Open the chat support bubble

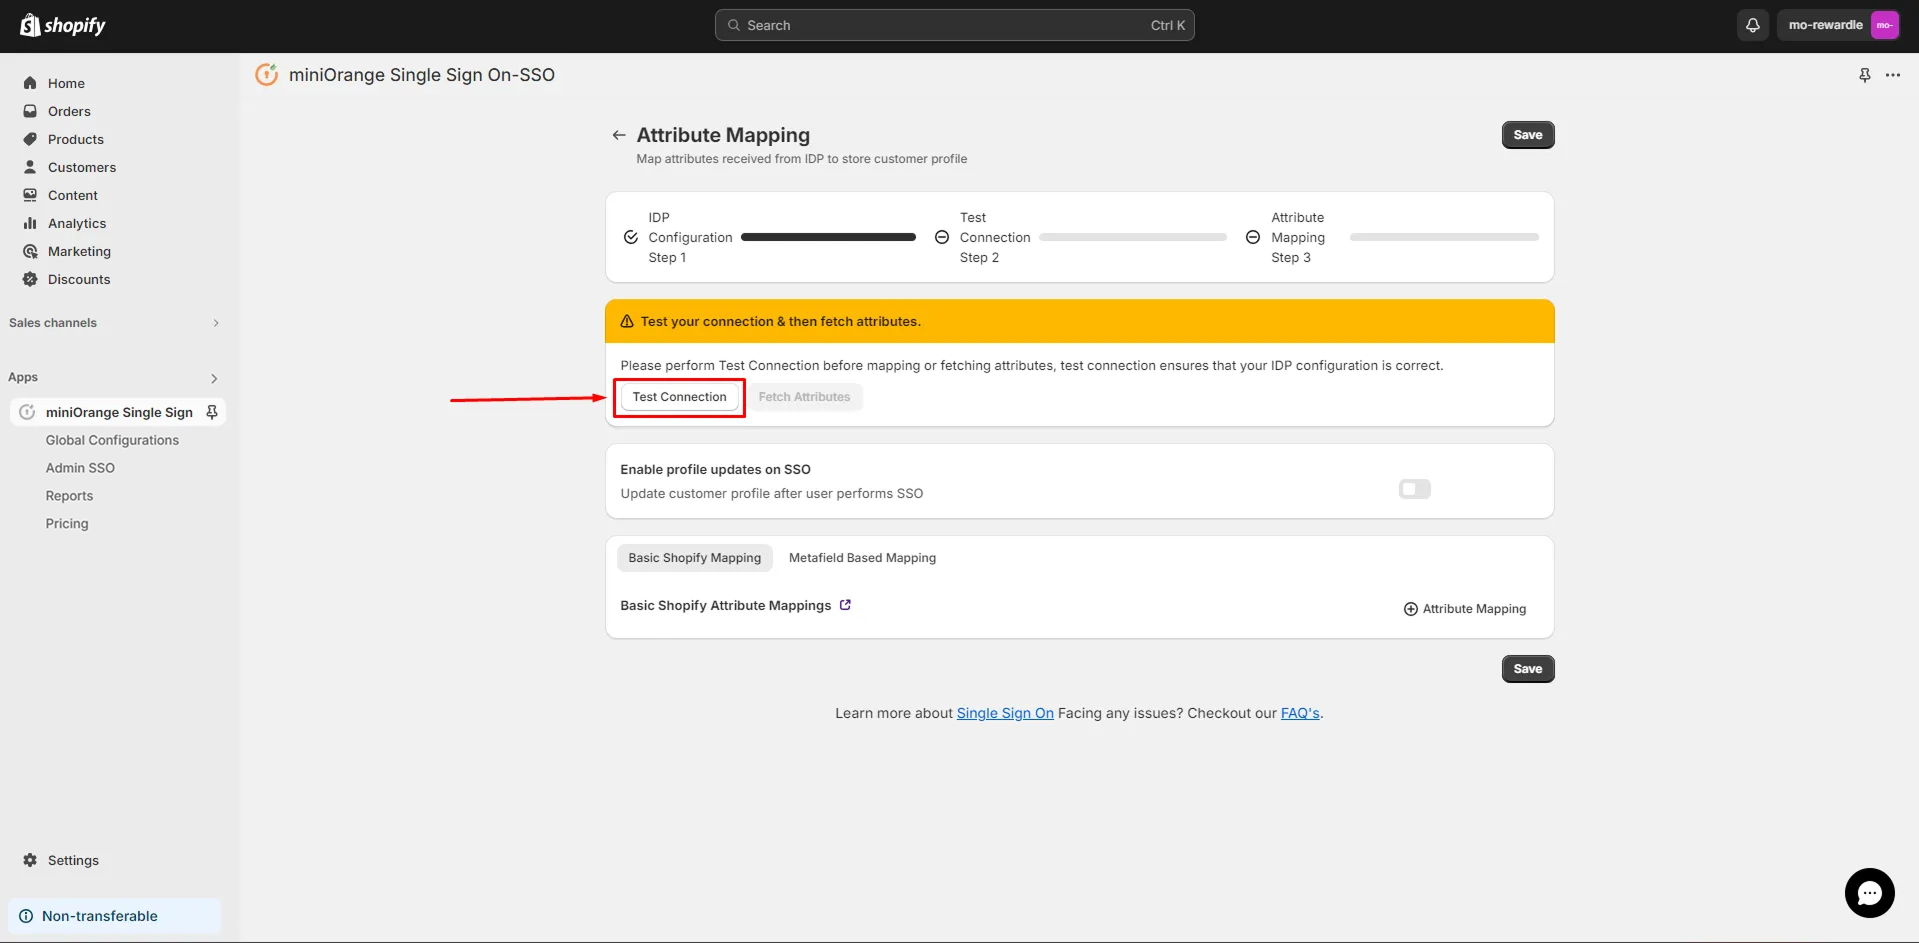click(x=1868, y=893)
